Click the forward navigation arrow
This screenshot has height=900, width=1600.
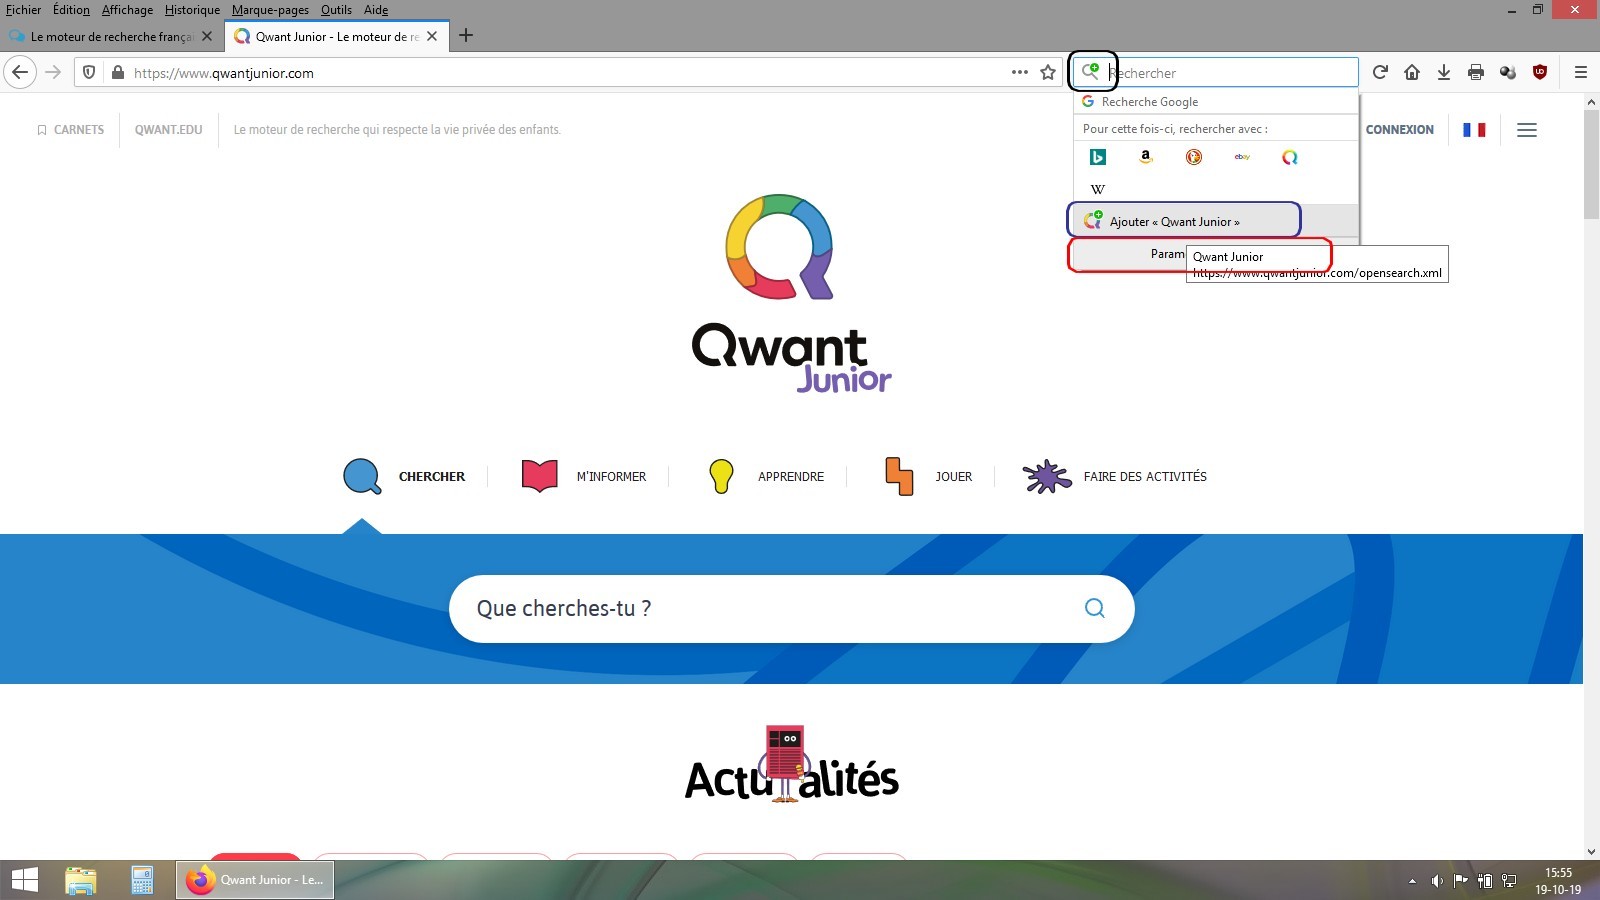point(54,72)
